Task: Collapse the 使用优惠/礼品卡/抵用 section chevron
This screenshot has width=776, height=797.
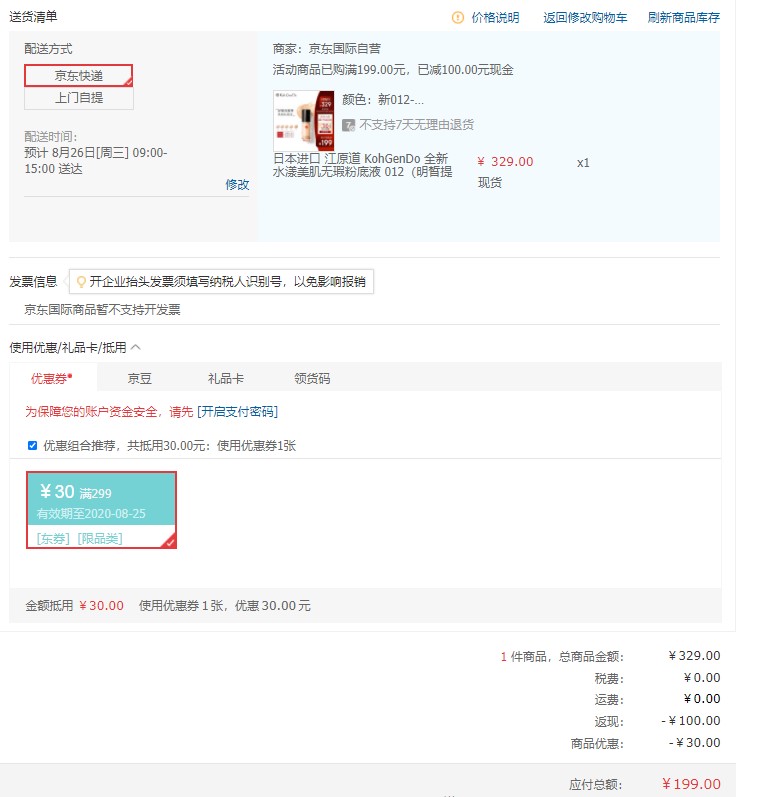Action: (136, 347)
